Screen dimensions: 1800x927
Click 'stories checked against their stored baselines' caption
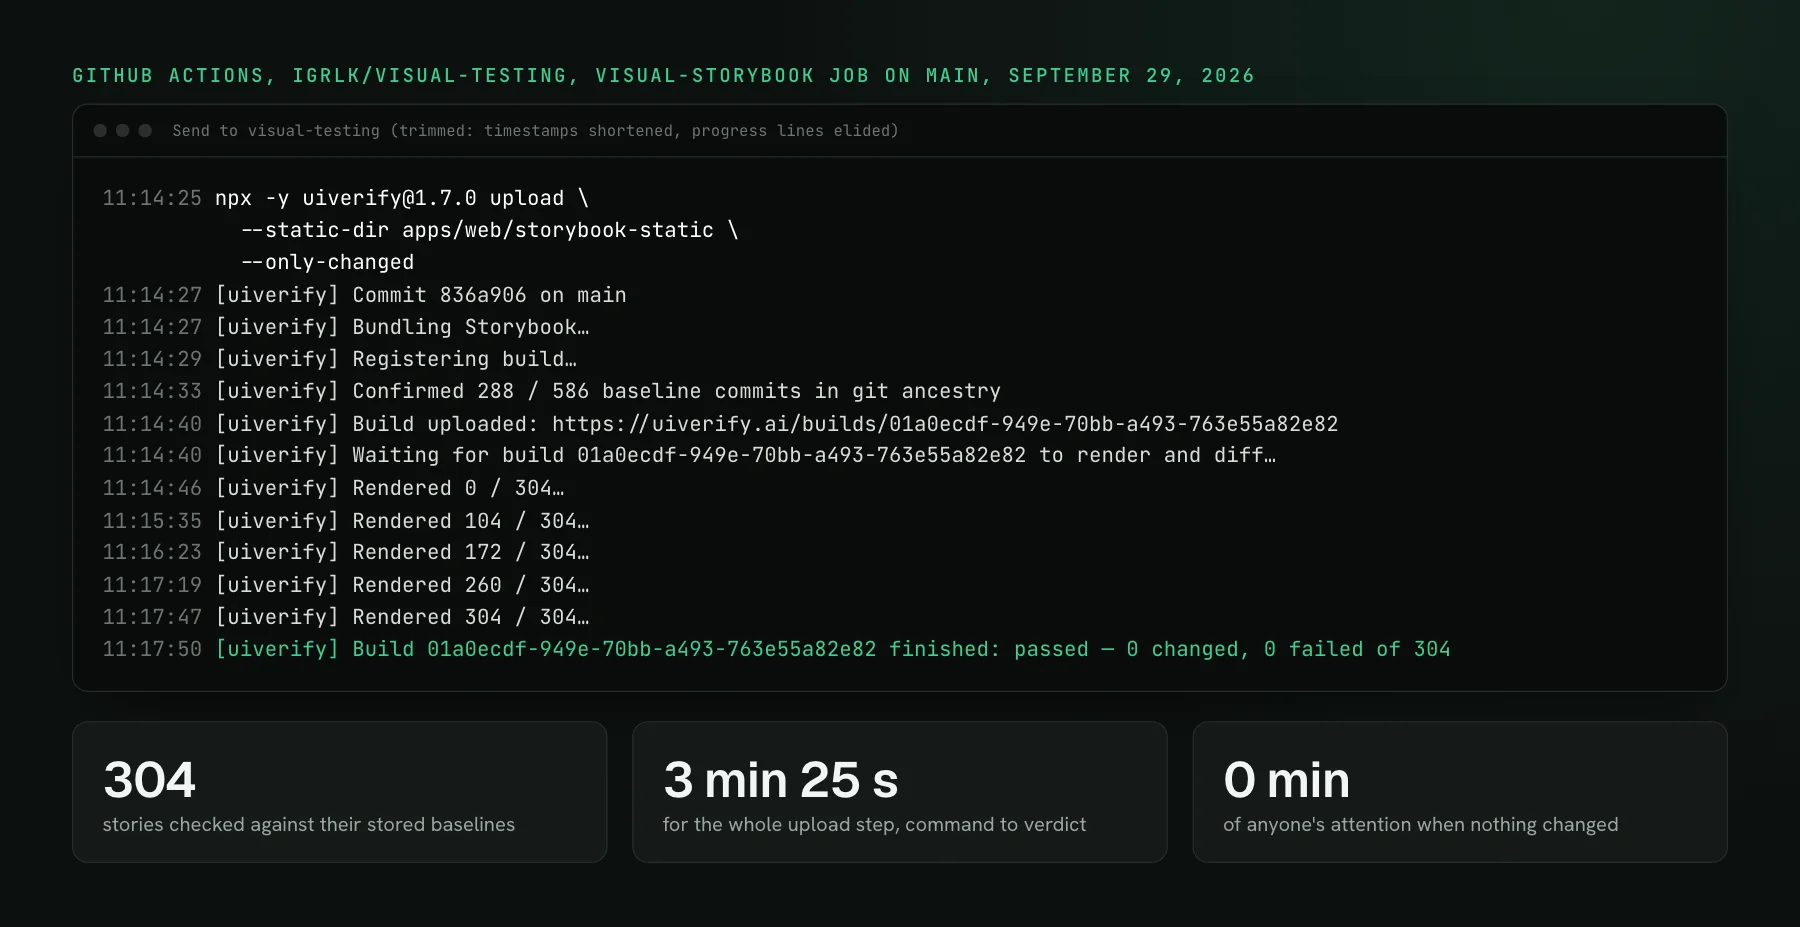pos(309,825)
